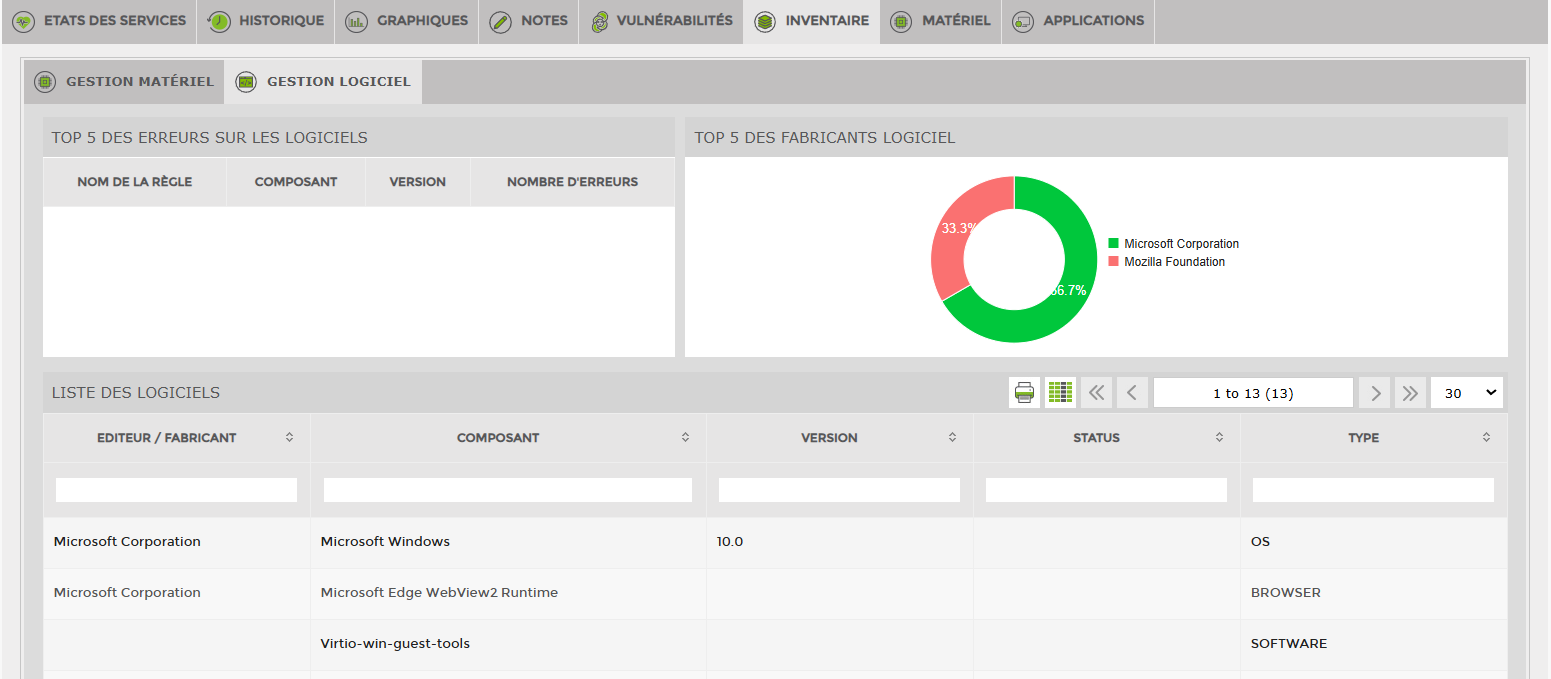Print the software list

pos(1024,393)
